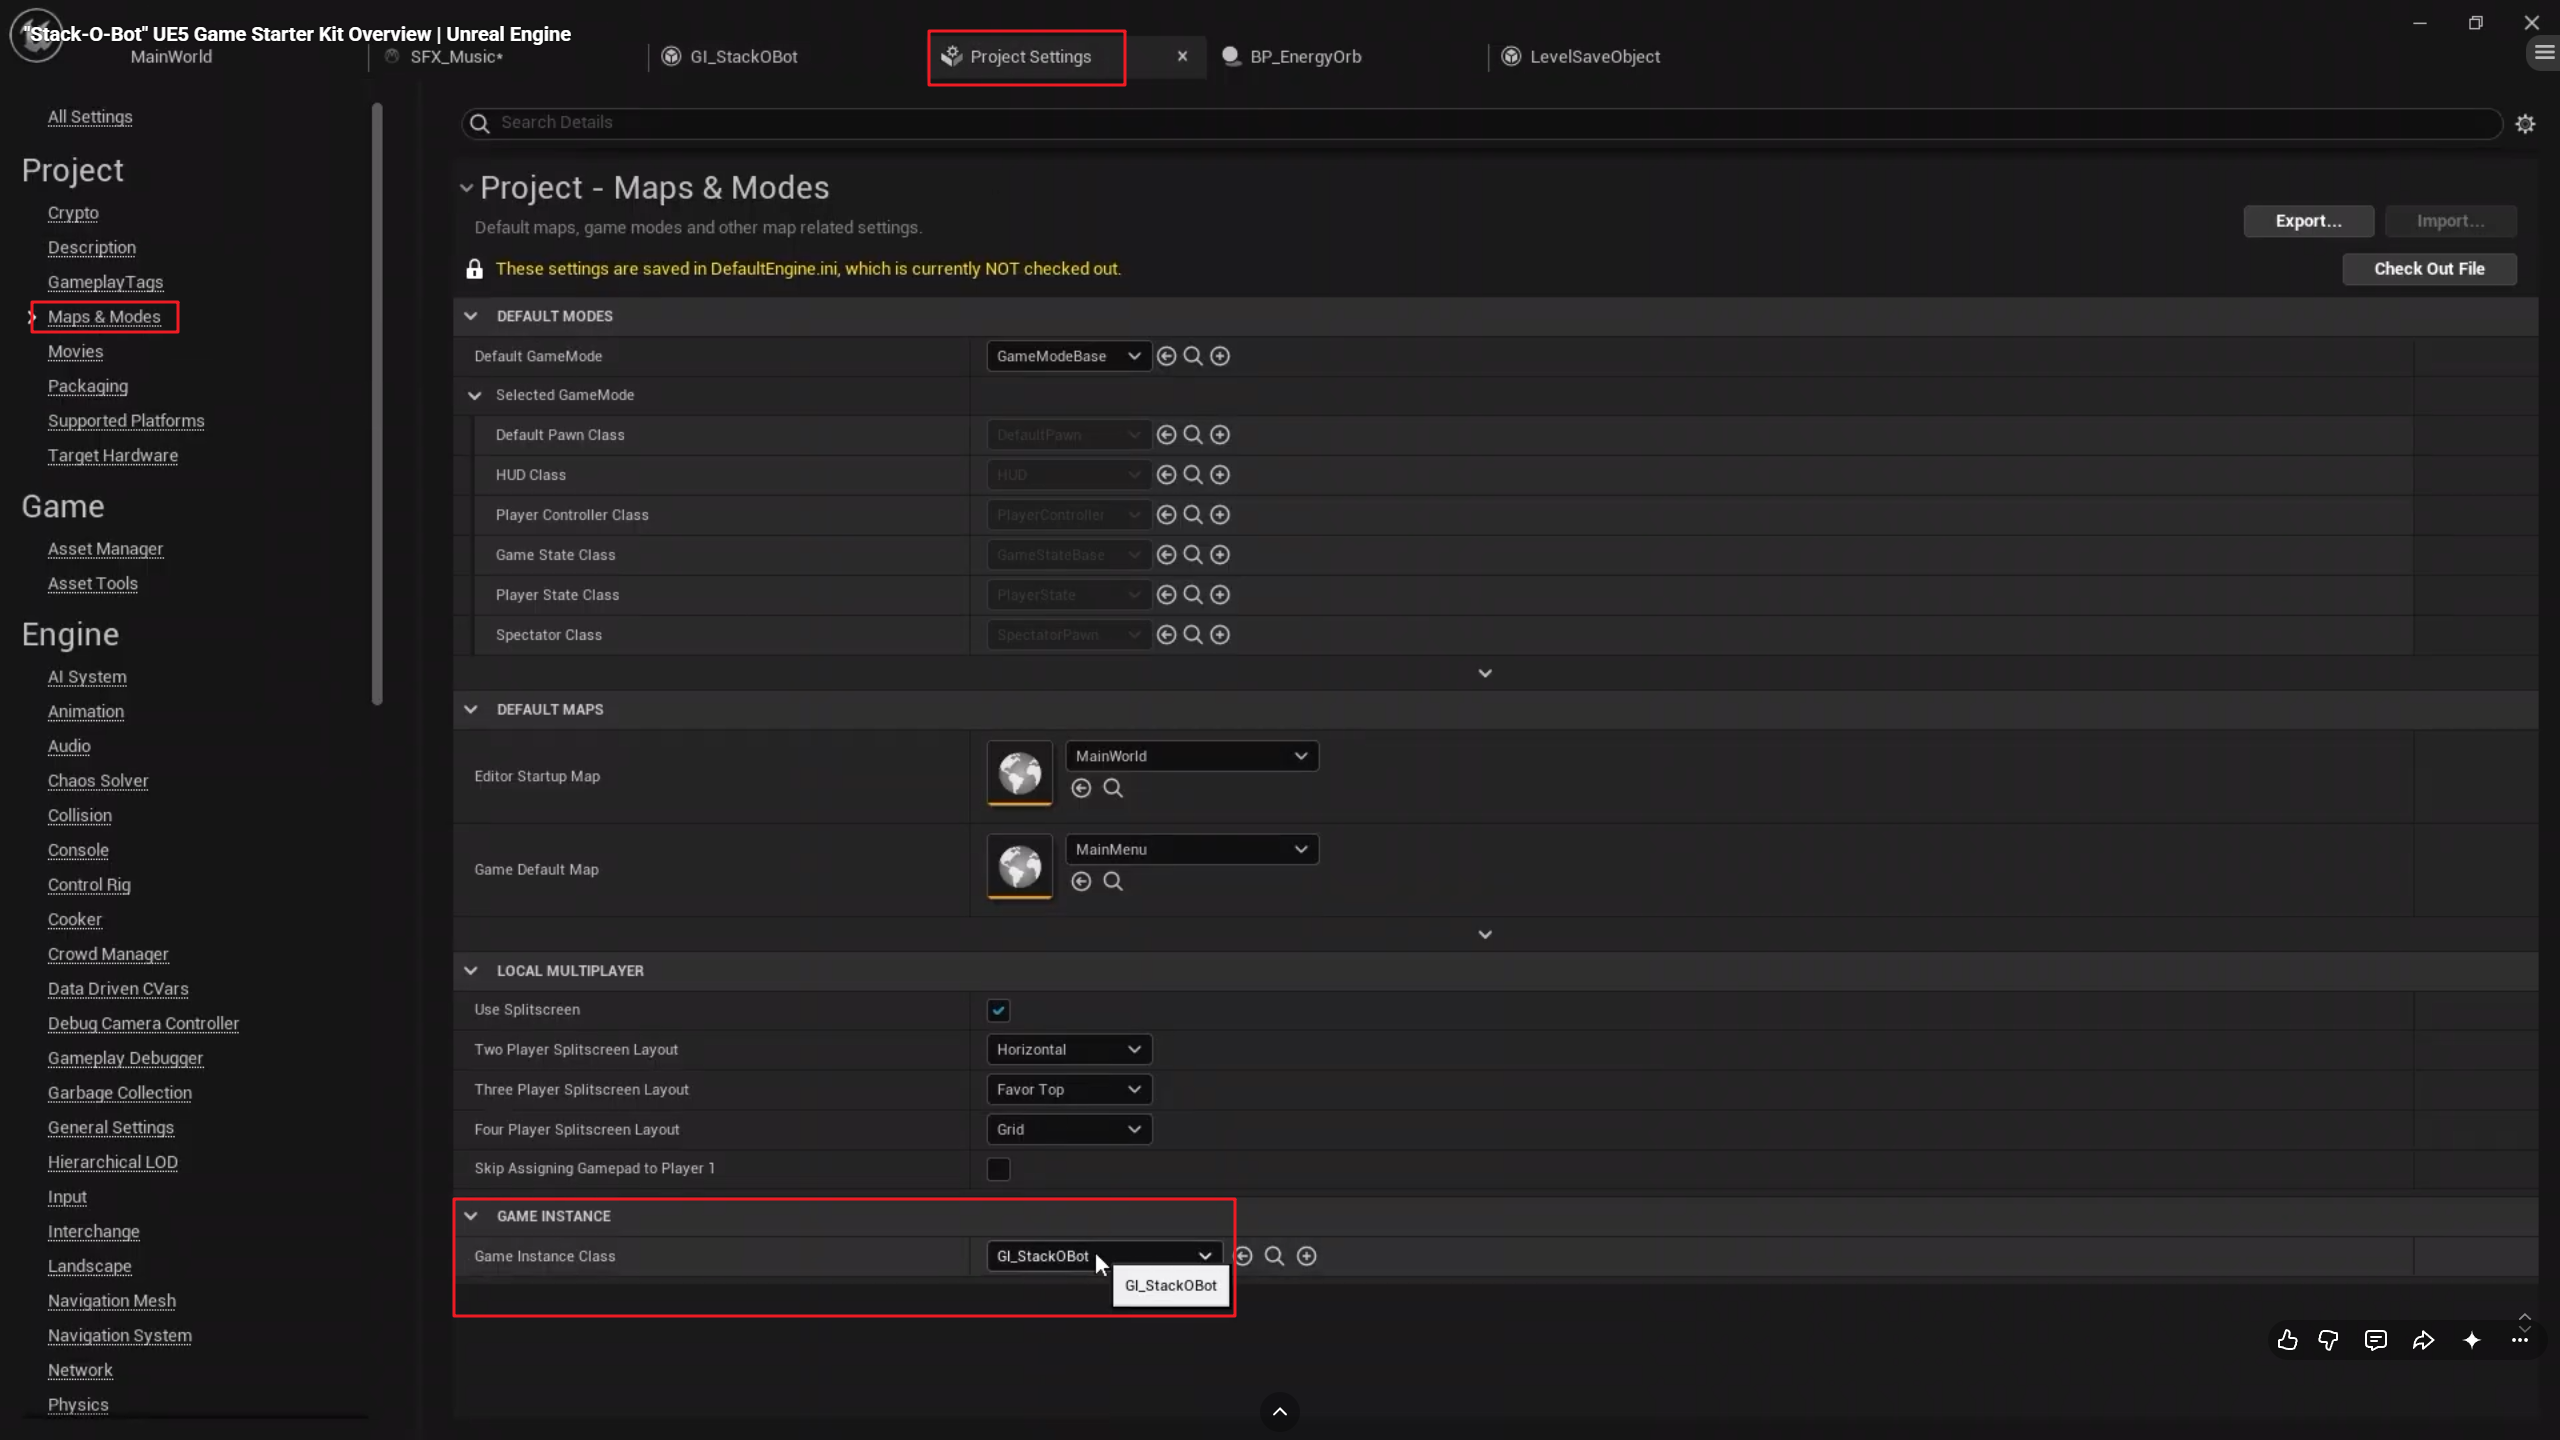
Task: Click the Import... button
Action: (x=2451, y=221)
